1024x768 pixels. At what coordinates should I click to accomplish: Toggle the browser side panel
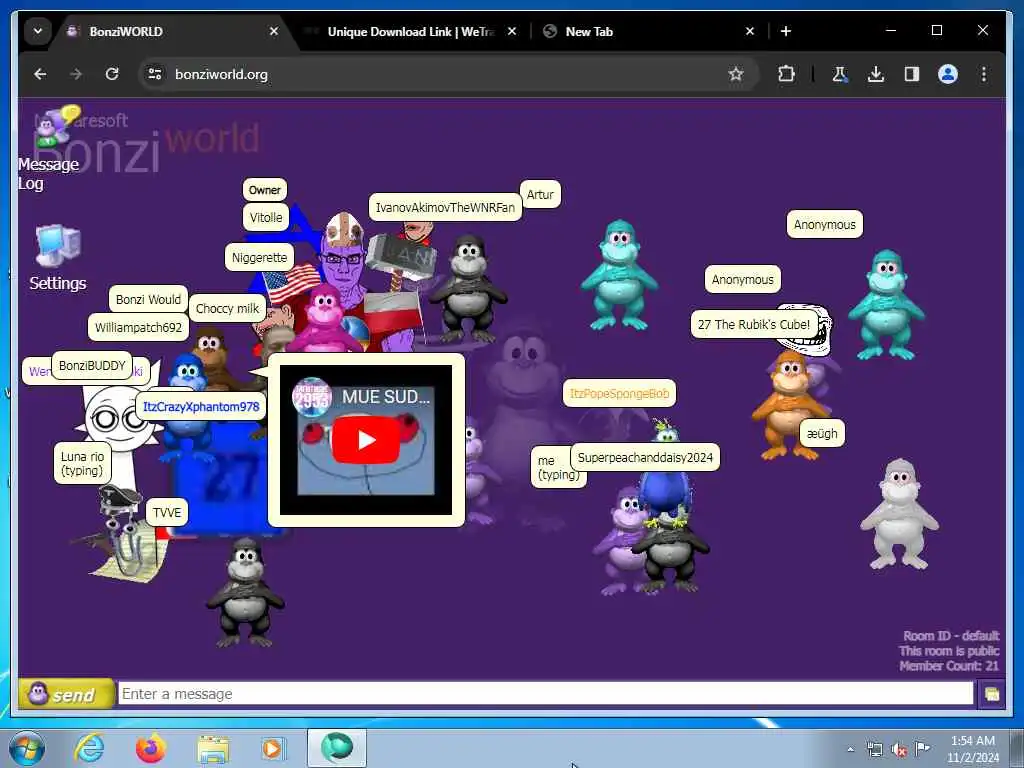point(912,74)
